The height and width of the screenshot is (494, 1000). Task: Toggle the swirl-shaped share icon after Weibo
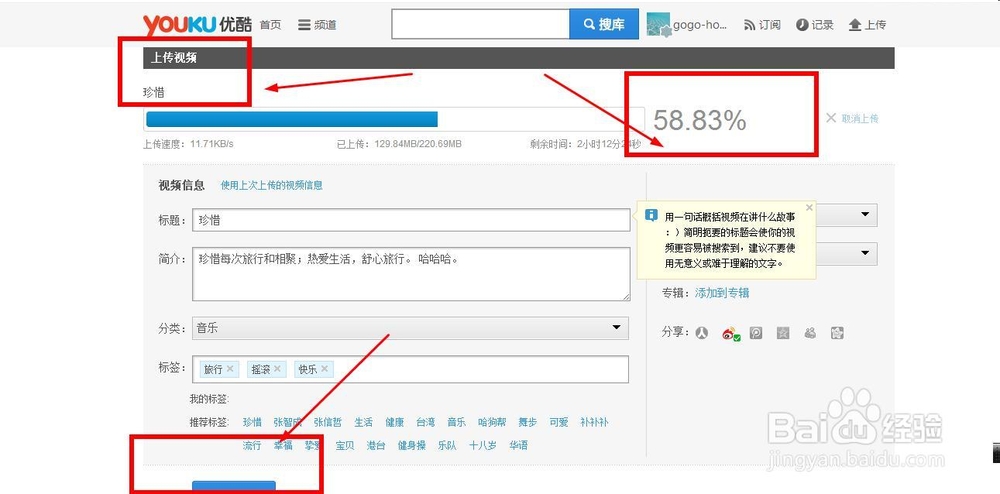[756, 333]
